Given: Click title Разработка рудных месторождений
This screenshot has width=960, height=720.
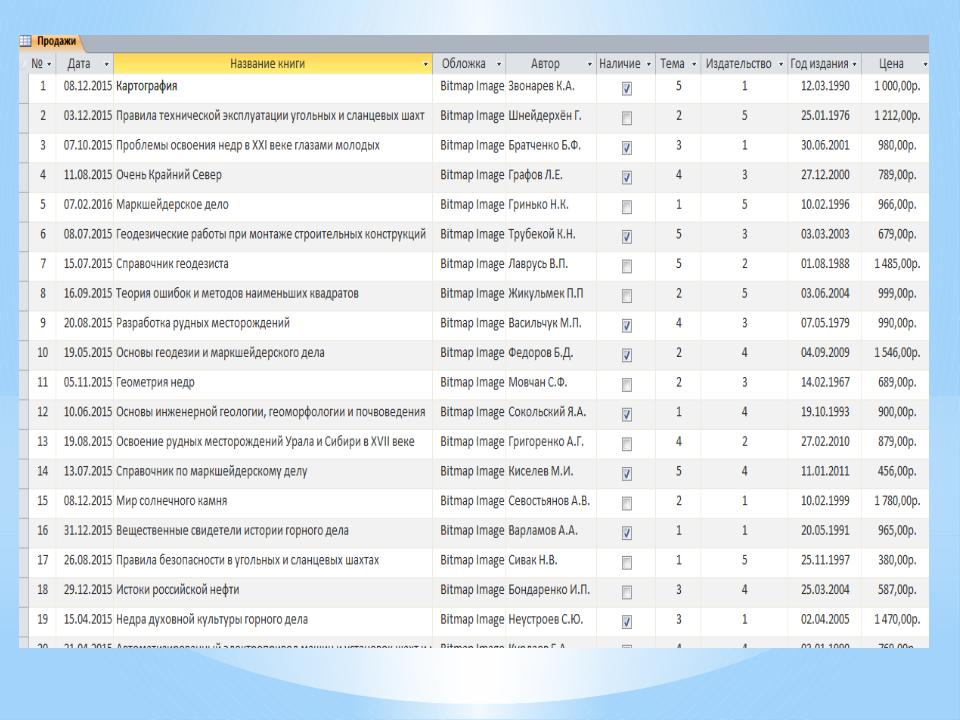Looking at the screenshot, I should click(203, 323).
